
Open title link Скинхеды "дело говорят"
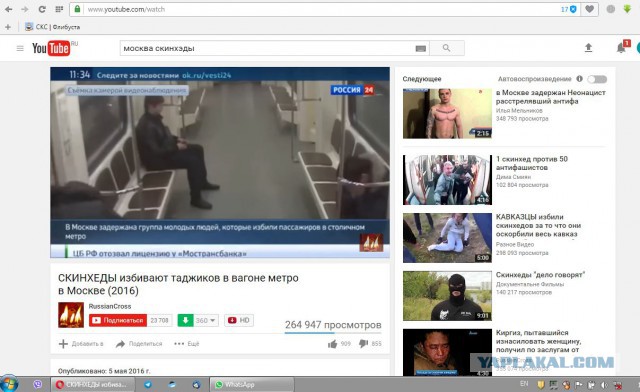pos(540,275)
